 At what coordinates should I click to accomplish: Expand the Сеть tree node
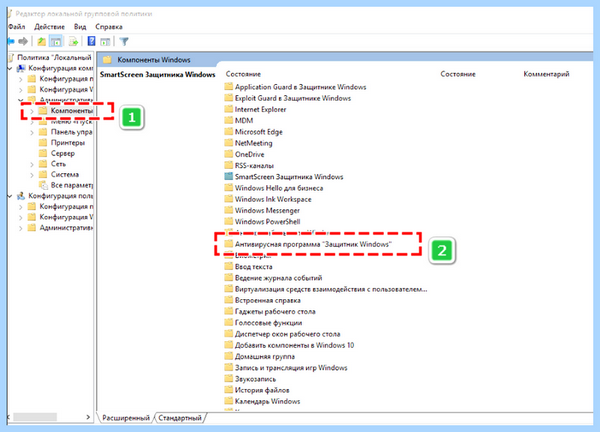tap(32, 164)
